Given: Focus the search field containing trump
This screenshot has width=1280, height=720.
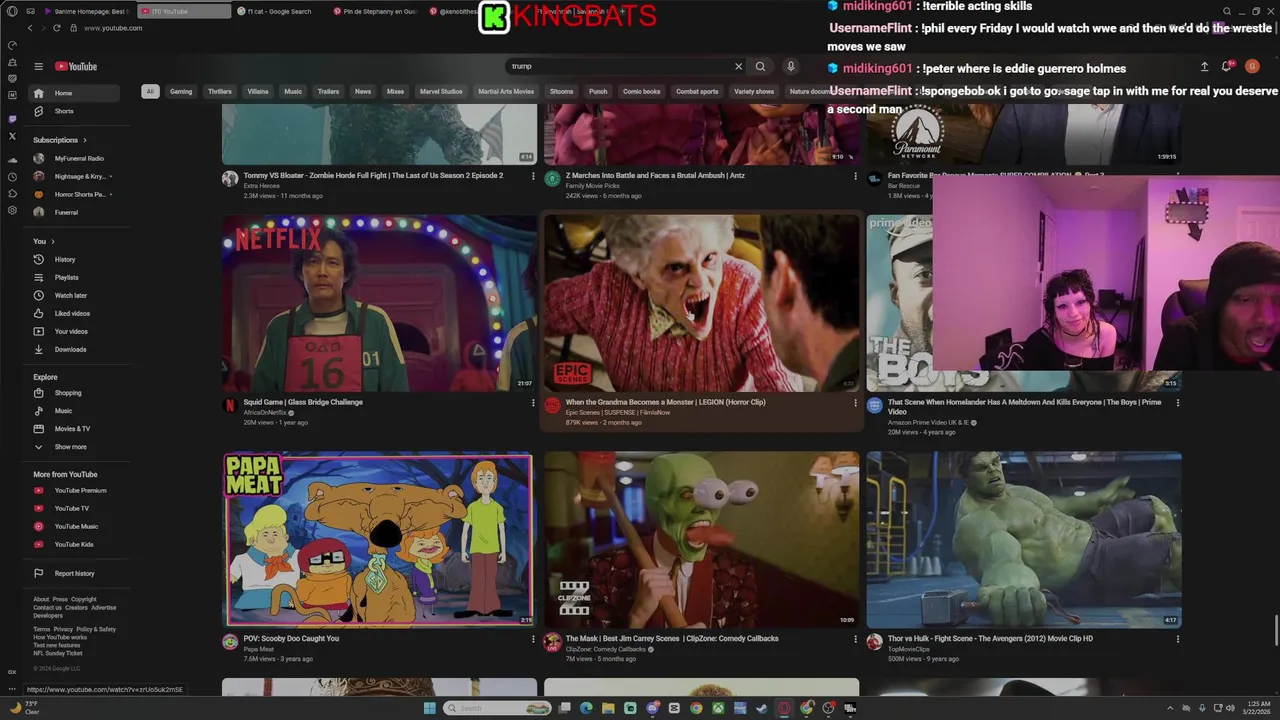Looking at the screenshot, I should 618,66.
